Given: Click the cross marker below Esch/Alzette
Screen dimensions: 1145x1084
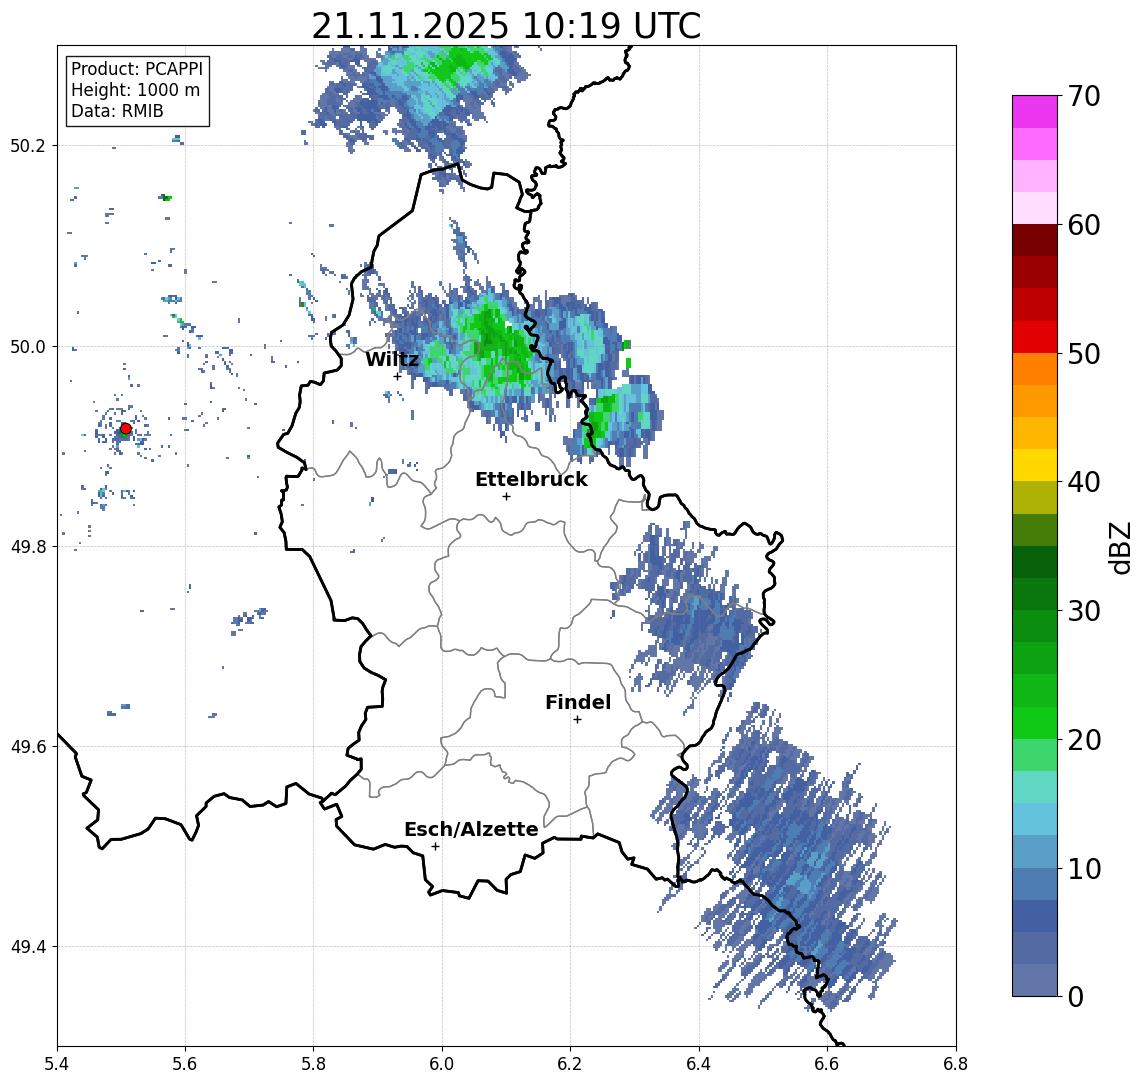Looking at the screenshot, I should coord(435,847).
